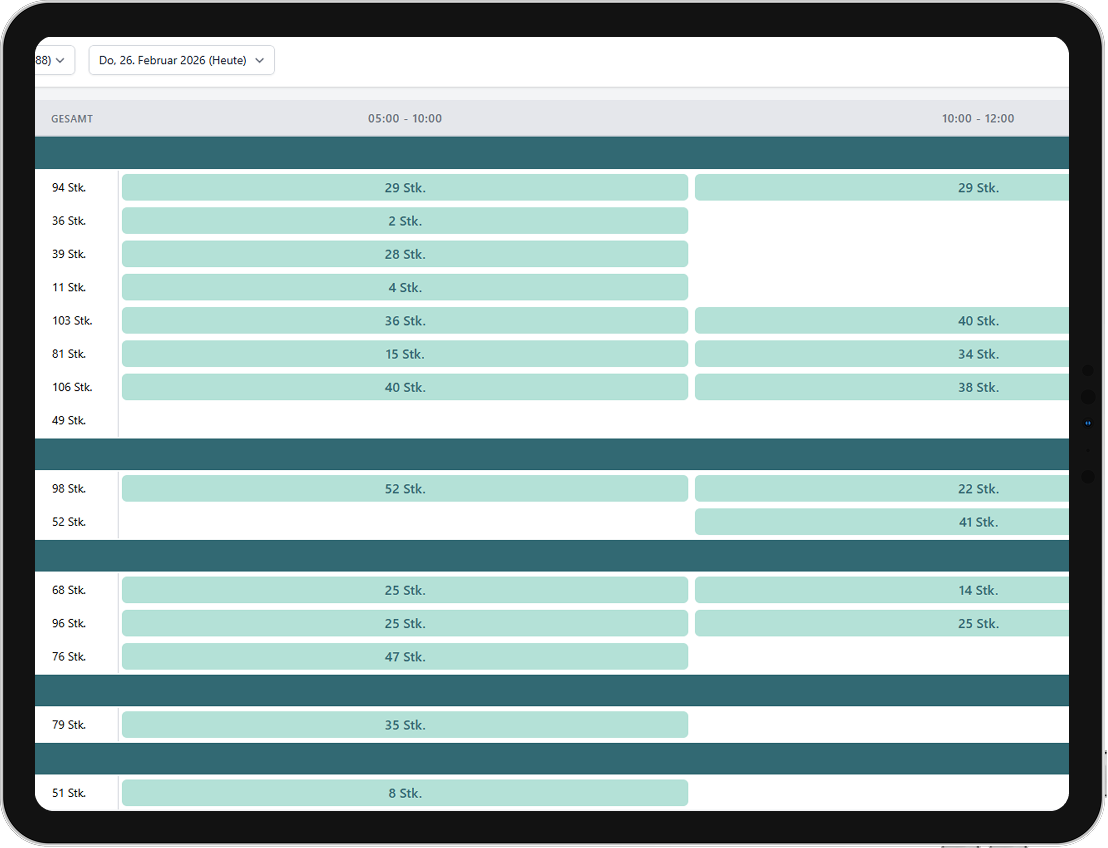Click the 52 Stk. total in the GESAMT column
This screenshot has width=1108, height=848.
click(x=69, y=522)
